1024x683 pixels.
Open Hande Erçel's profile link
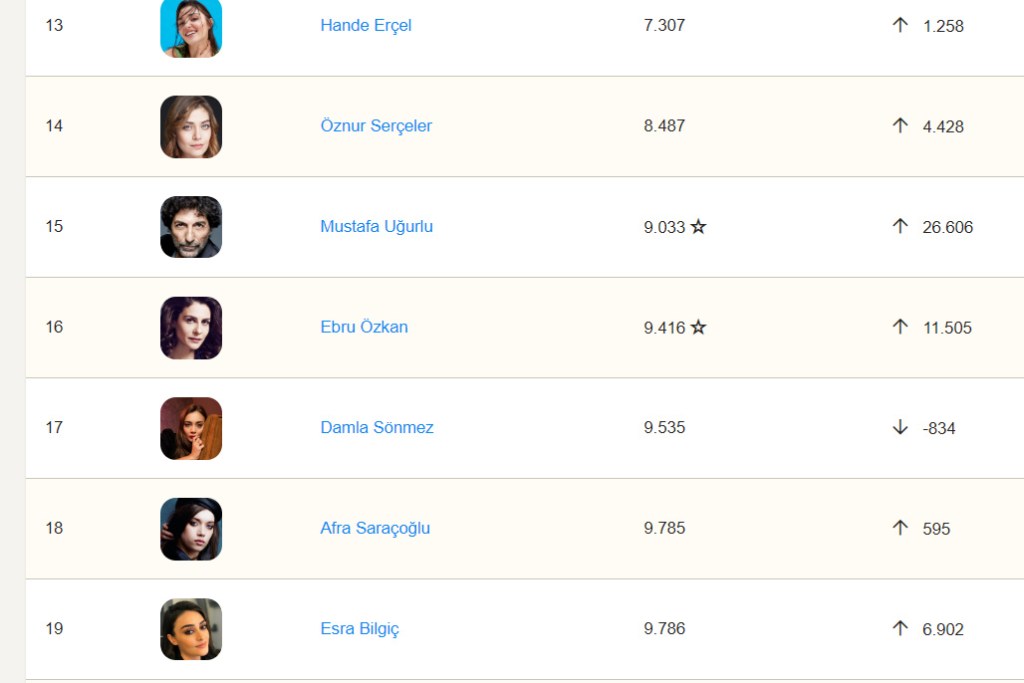366,25
